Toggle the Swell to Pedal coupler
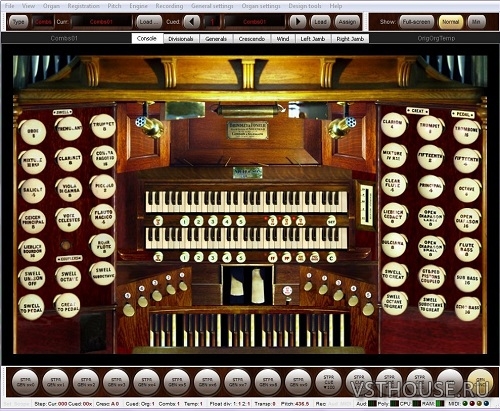 pyautogui.click(x=32, y=307)
